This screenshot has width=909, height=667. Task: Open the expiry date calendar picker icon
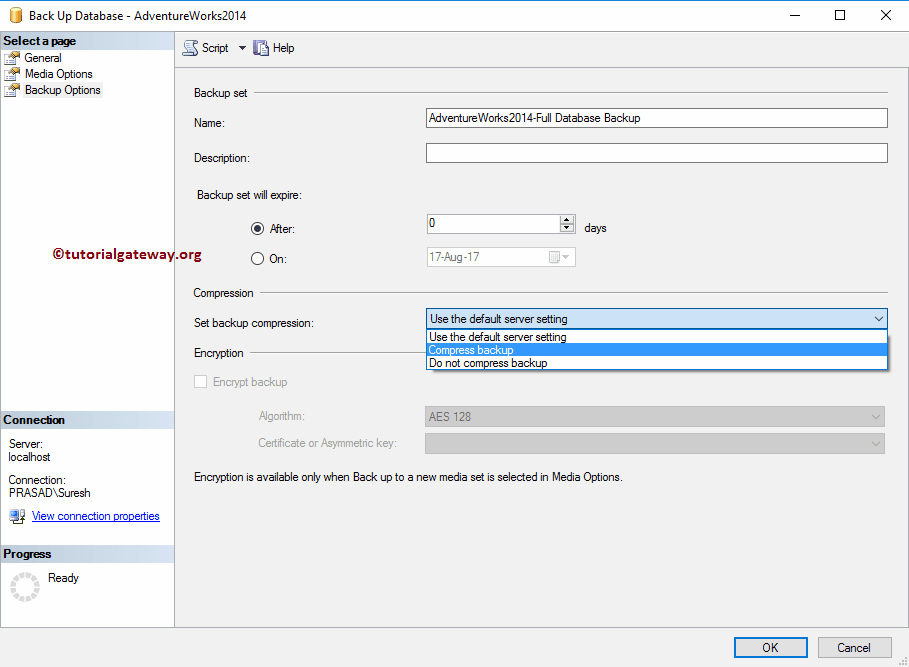[555, 257]
